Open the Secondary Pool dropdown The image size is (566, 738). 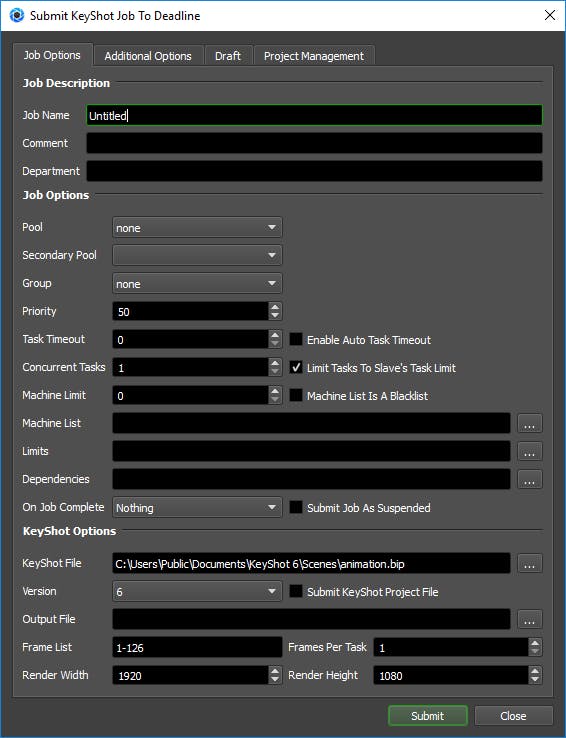[197, 255]
